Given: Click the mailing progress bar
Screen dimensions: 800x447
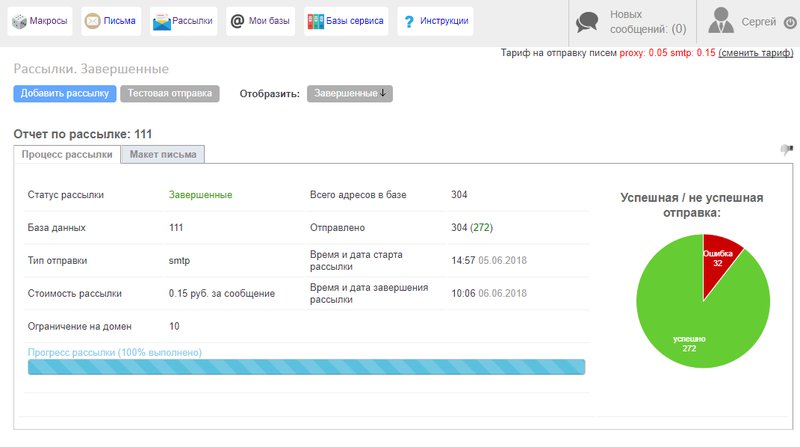Looking at the screenshot, I should (306, 367).
